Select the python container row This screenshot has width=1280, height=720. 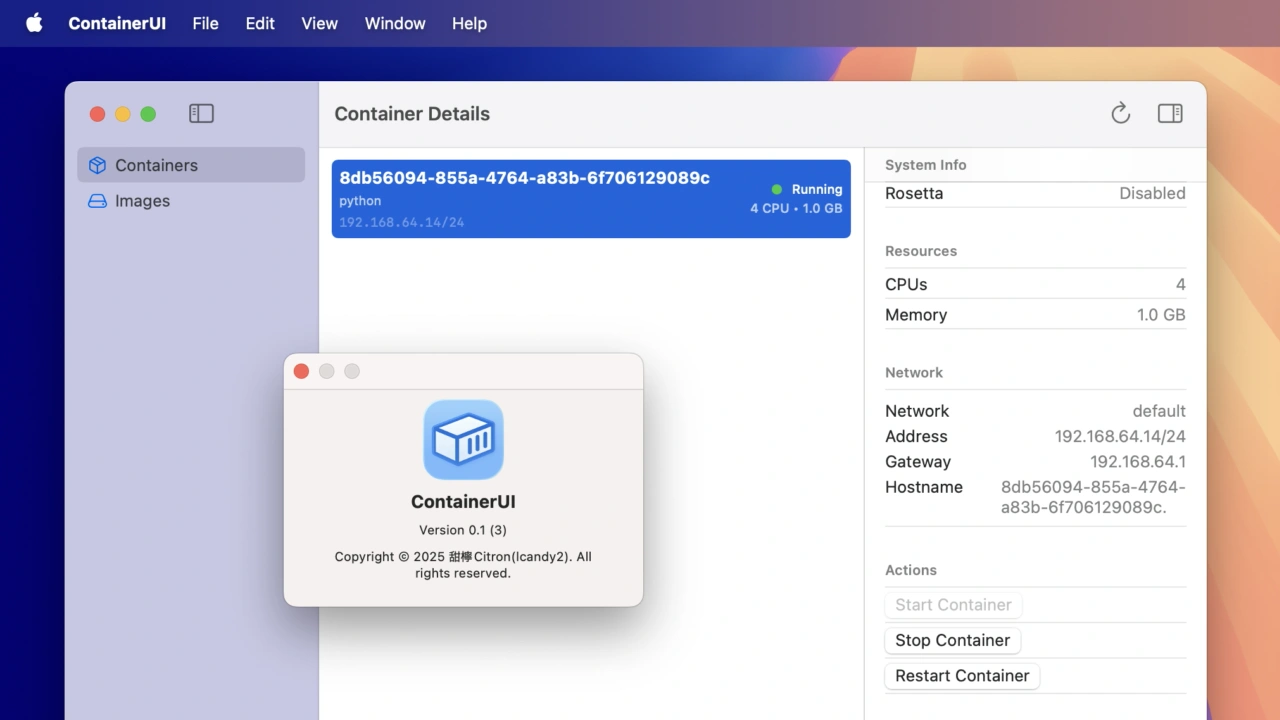[x=590, y=200]
